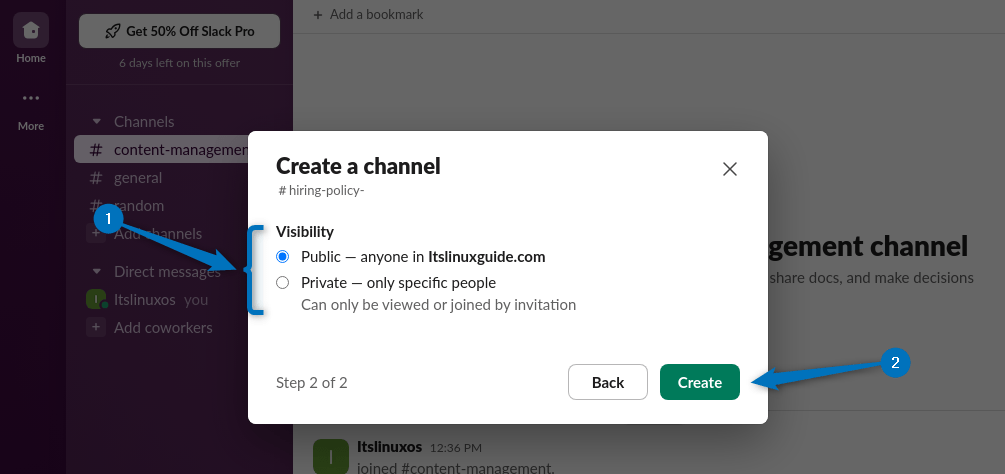The image size is (1005, 474).
Task: Click the Itslinuxos username in message
Action: 390,447
